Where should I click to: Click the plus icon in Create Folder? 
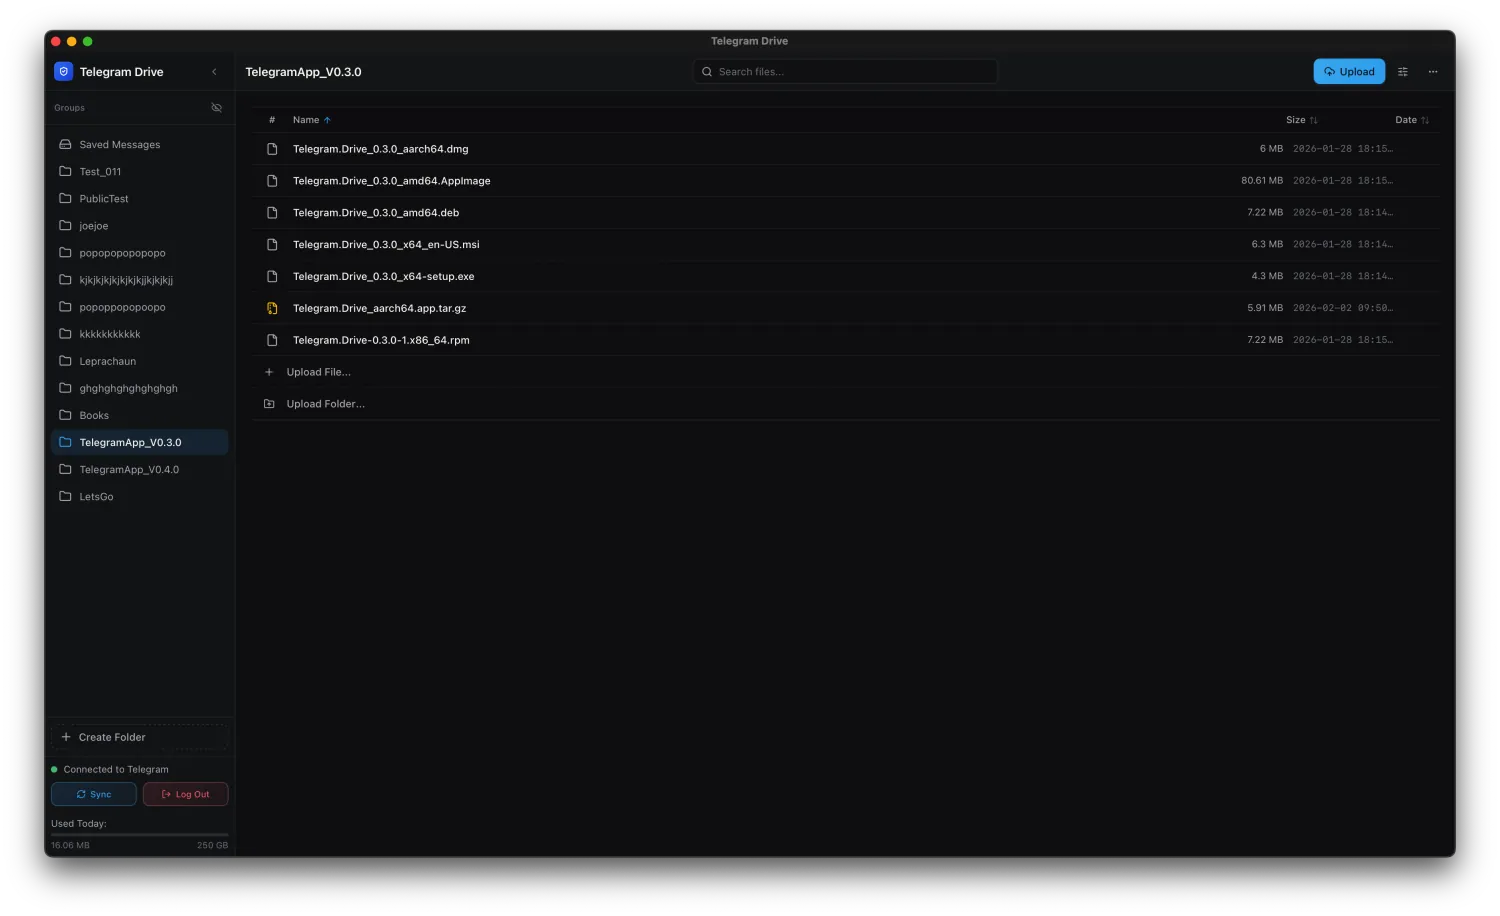[66, 737]
